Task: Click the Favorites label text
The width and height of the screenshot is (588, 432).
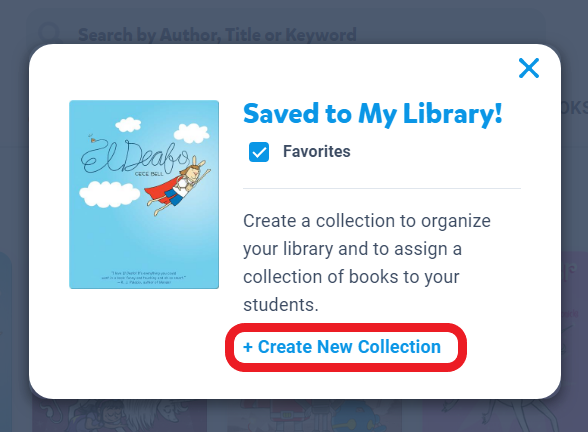Action: (x=316, y=152)
